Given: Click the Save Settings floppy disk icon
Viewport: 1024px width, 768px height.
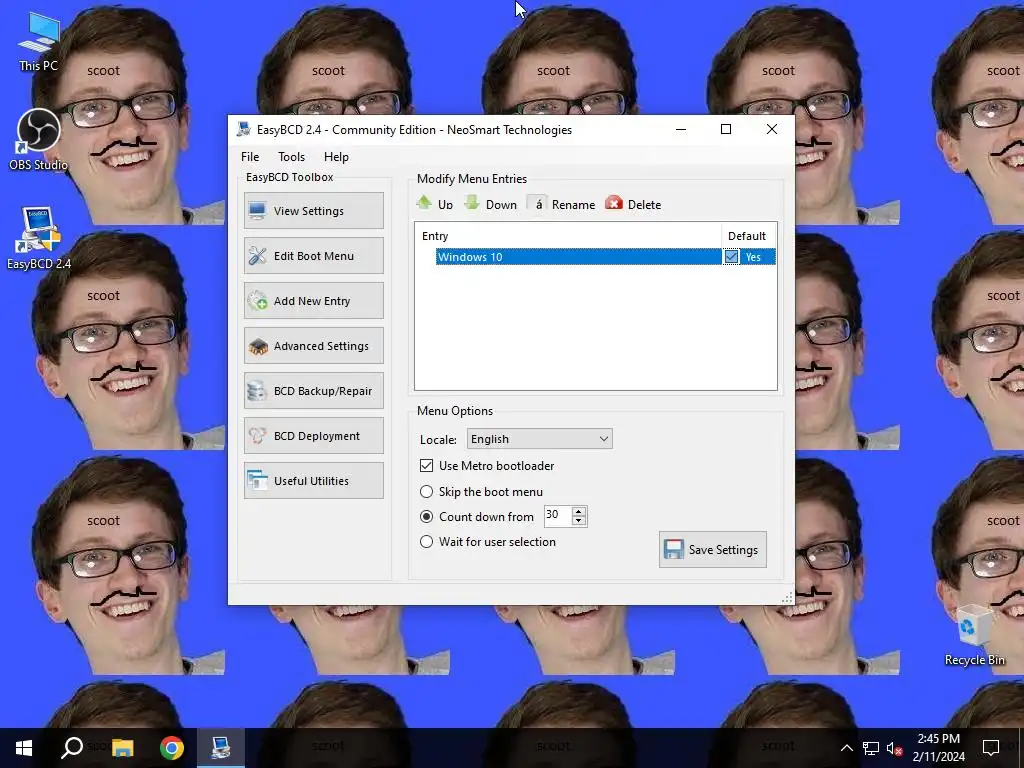Looking at the screenshot, I should tap(673, 549).
